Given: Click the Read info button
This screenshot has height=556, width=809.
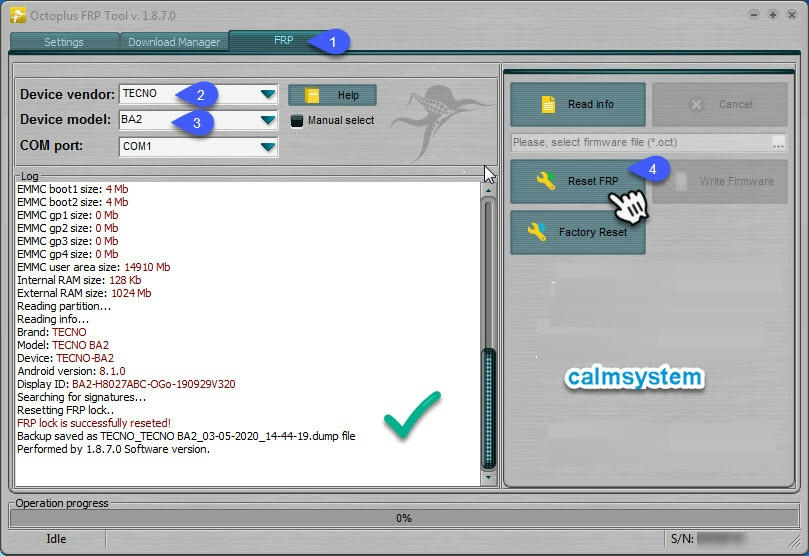Looking at the screenshot, I should (x=577, y=104).
